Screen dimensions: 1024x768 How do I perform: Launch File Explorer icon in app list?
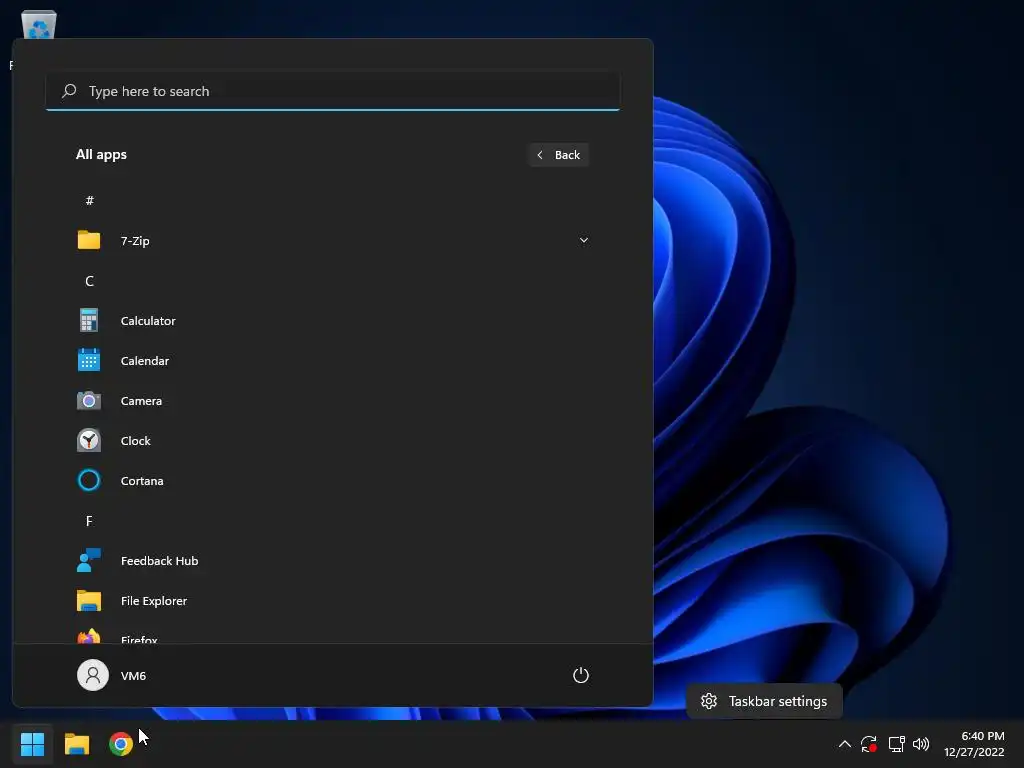pos(89,600)
